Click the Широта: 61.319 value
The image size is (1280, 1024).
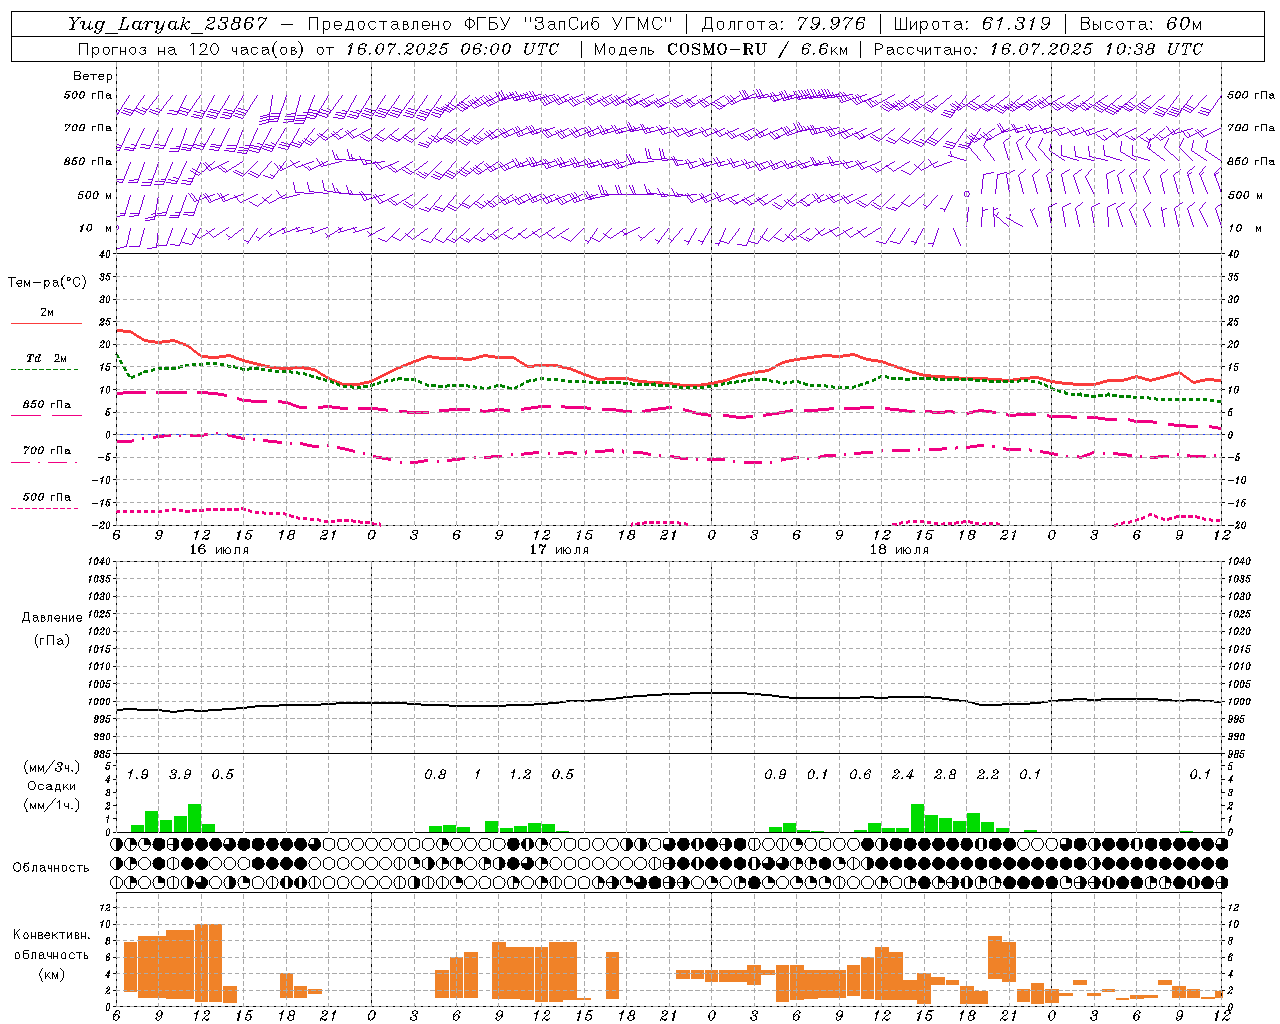click(x=971, y=24)
